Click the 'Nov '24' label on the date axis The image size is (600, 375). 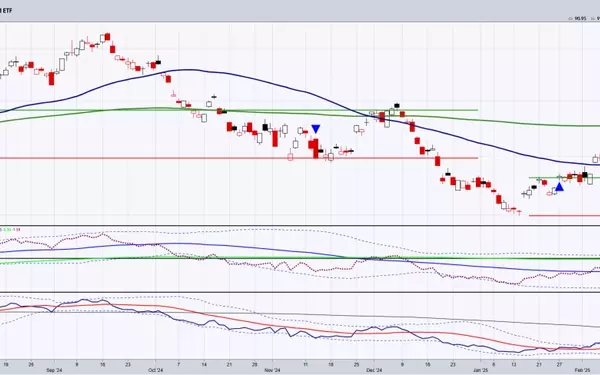click(272, 370)
